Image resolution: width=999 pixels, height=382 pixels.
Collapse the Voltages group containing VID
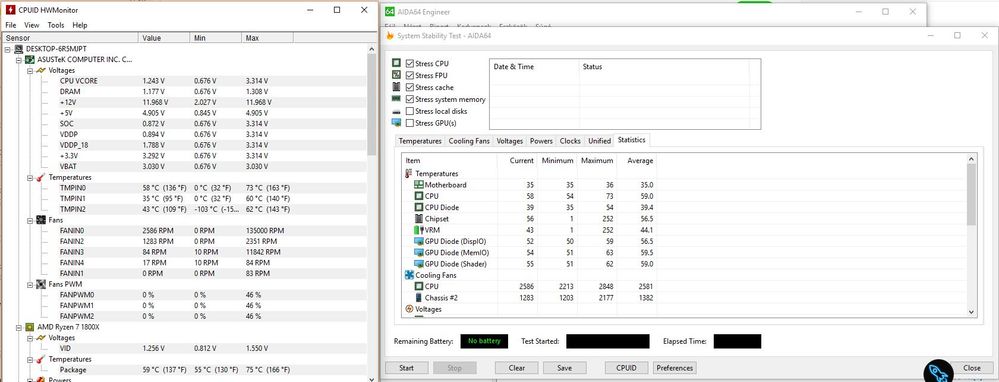point(30,337)
